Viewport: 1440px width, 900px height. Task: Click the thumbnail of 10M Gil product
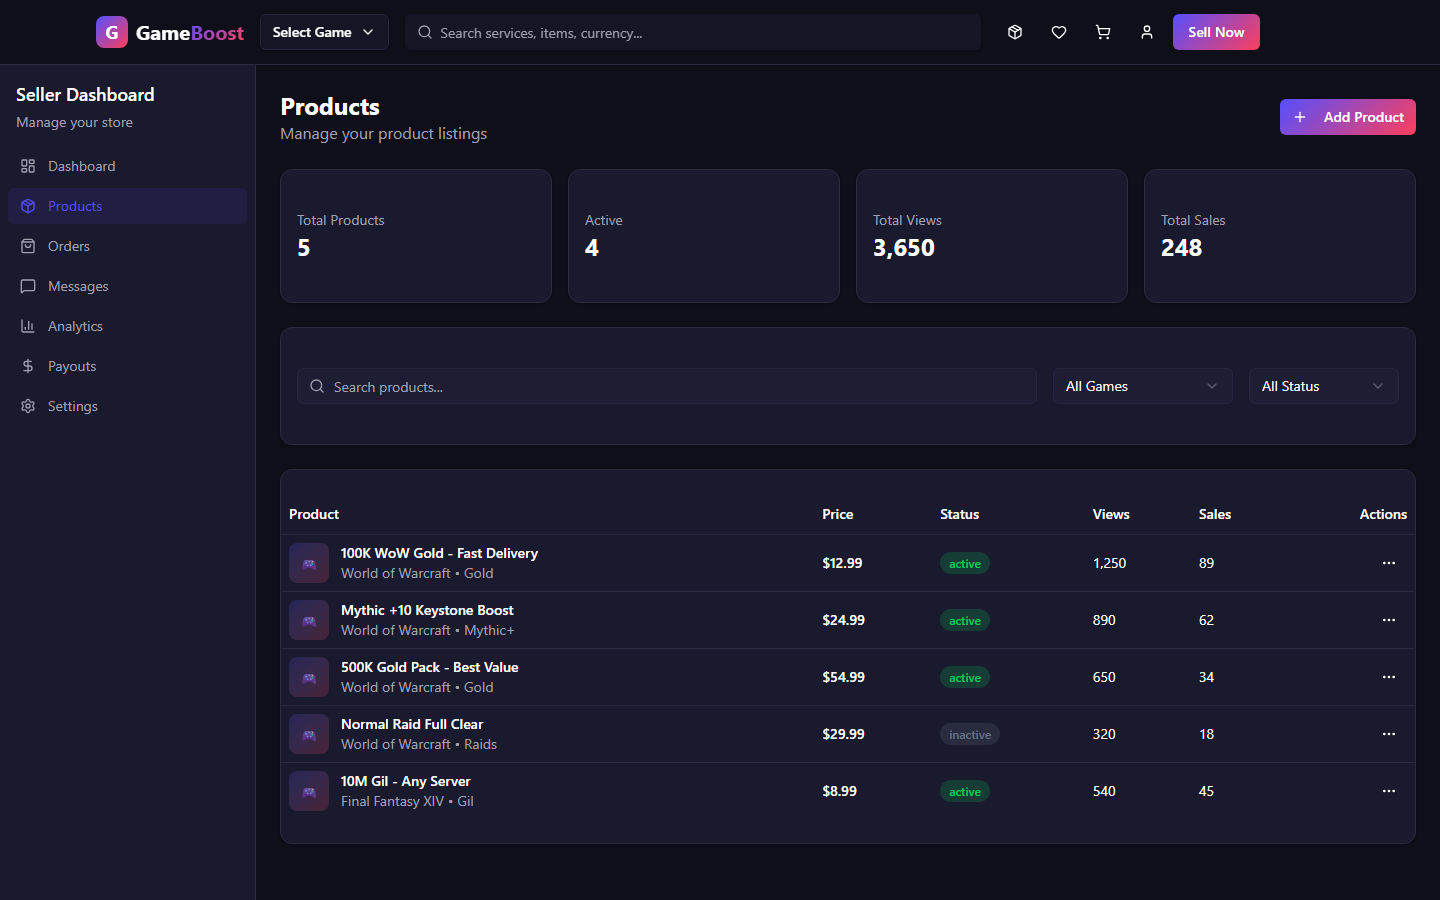pyautogui.click(x=309, y=791)
